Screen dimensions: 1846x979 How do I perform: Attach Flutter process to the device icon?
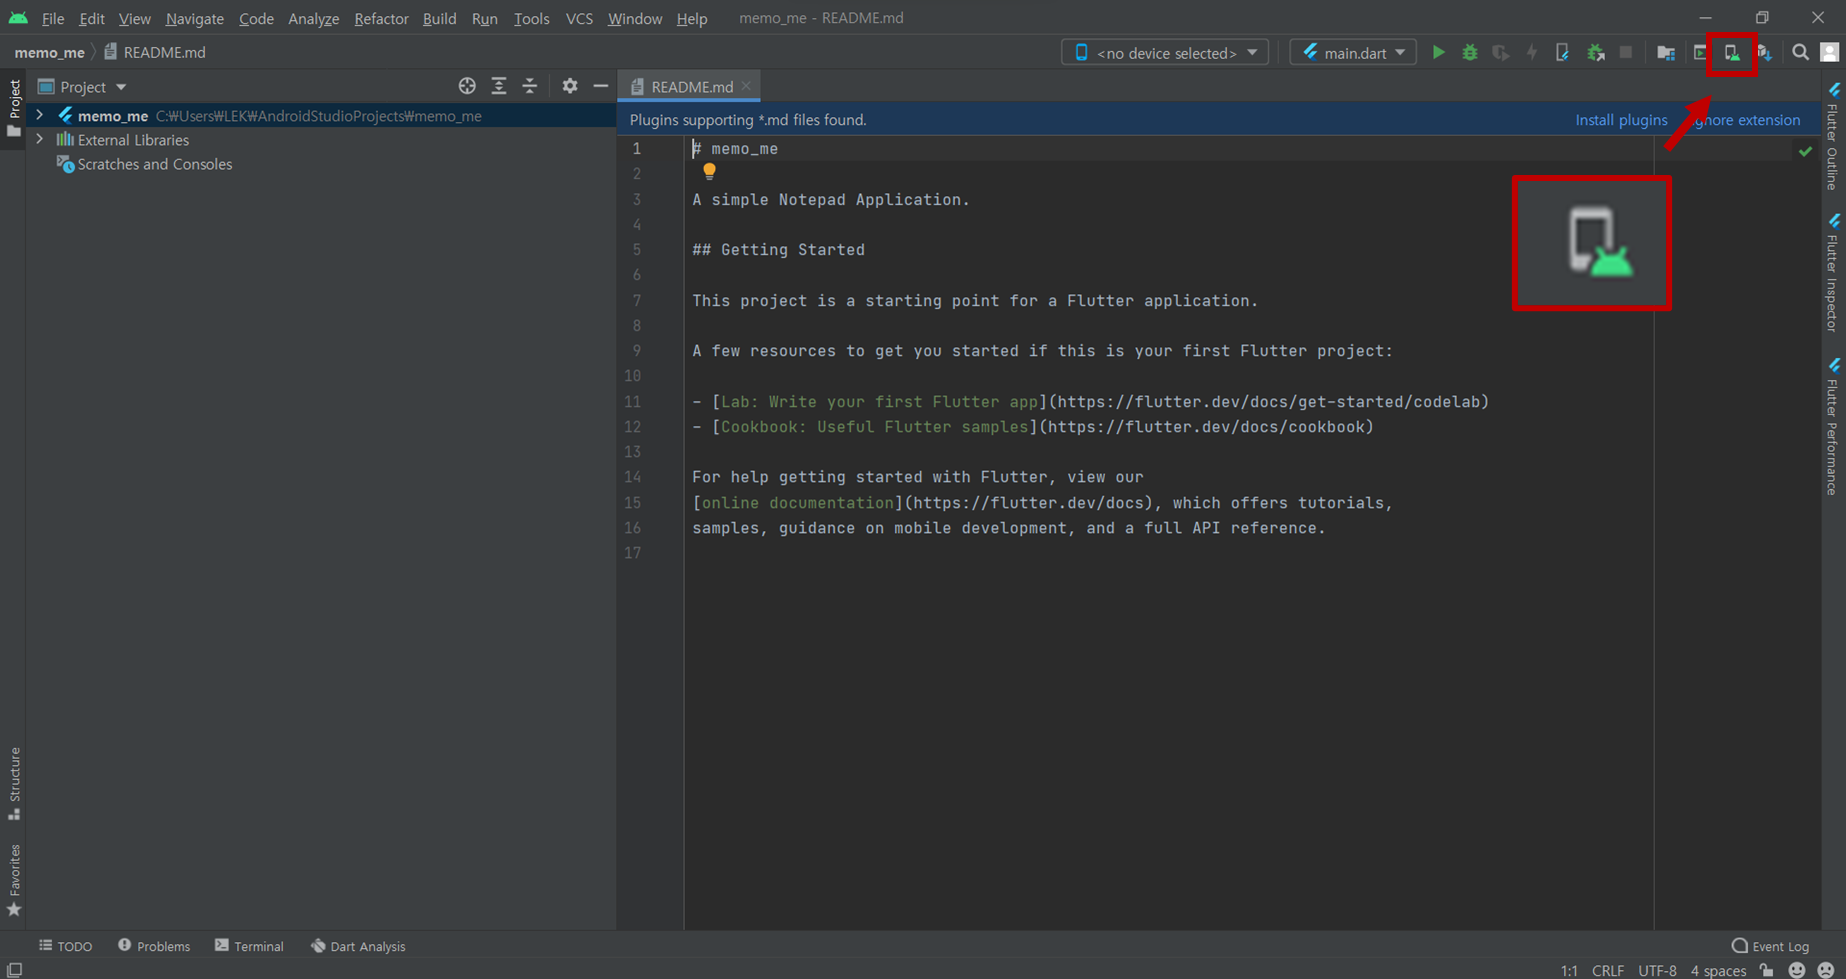click(1562, 52)
